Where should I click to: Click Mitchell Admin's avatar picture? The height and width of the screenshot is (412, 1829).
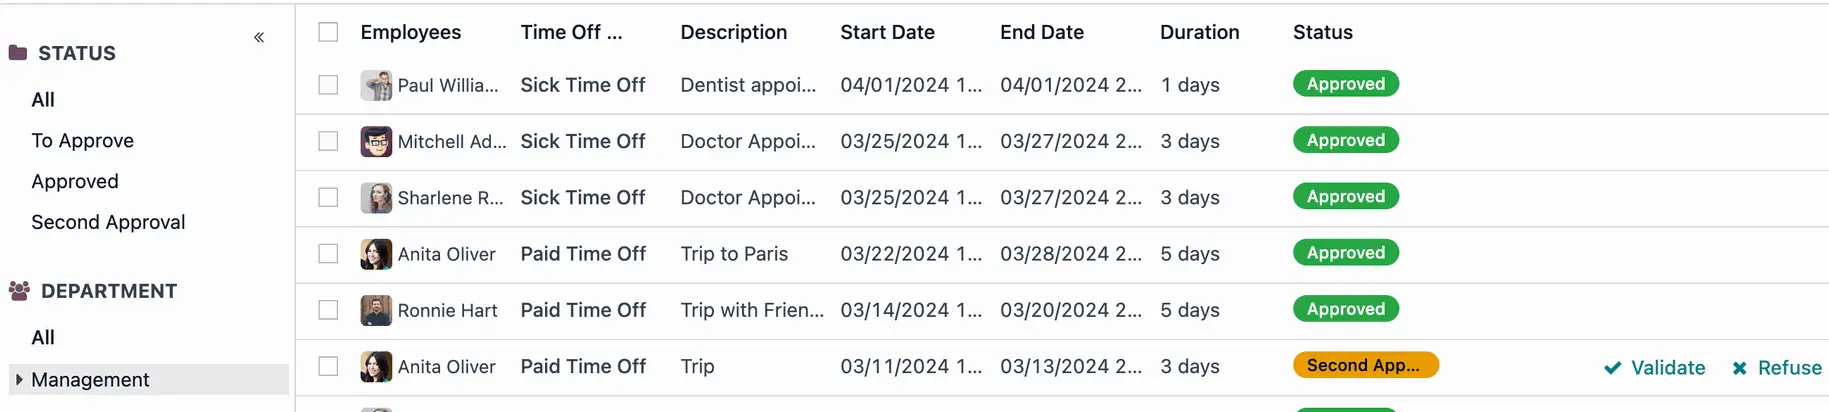[376, 141]
